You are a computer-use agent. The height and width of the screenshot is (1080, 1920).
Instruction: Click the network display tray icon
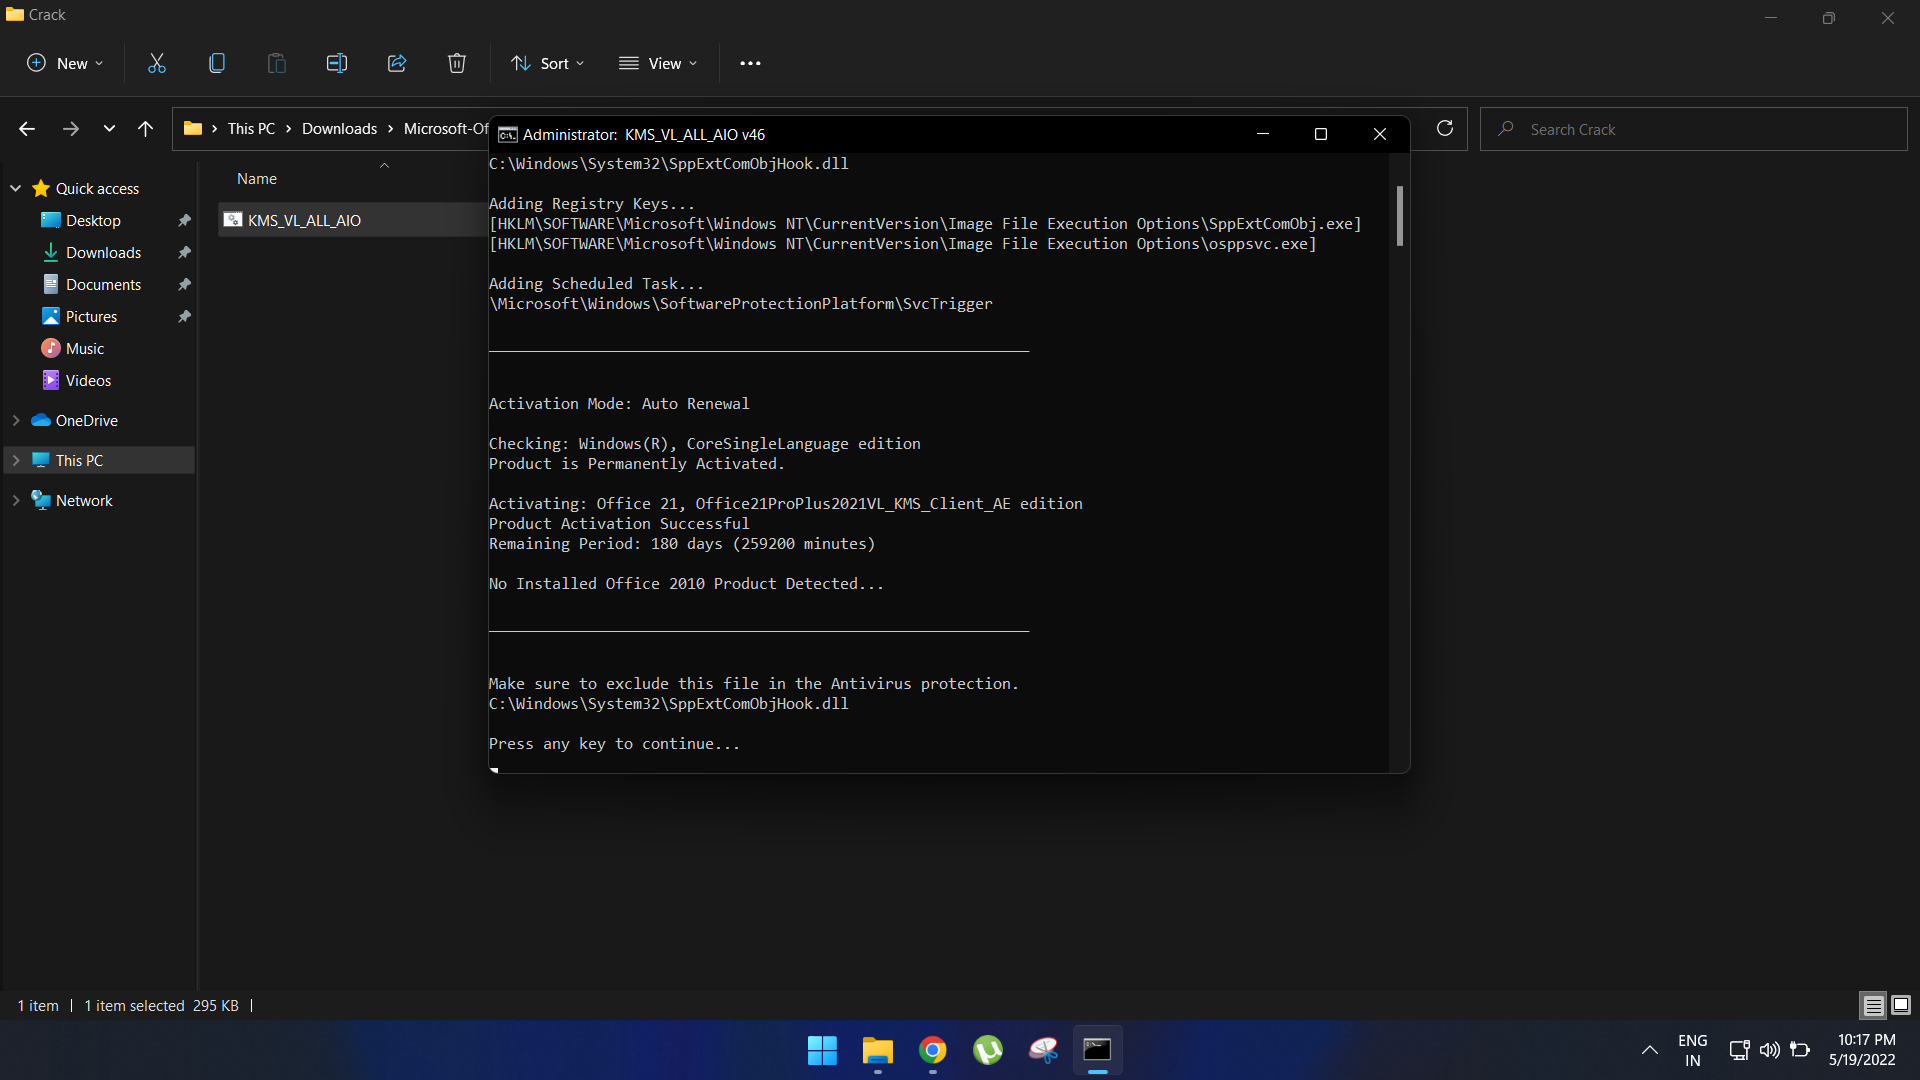click(x=1740, y=1050)
